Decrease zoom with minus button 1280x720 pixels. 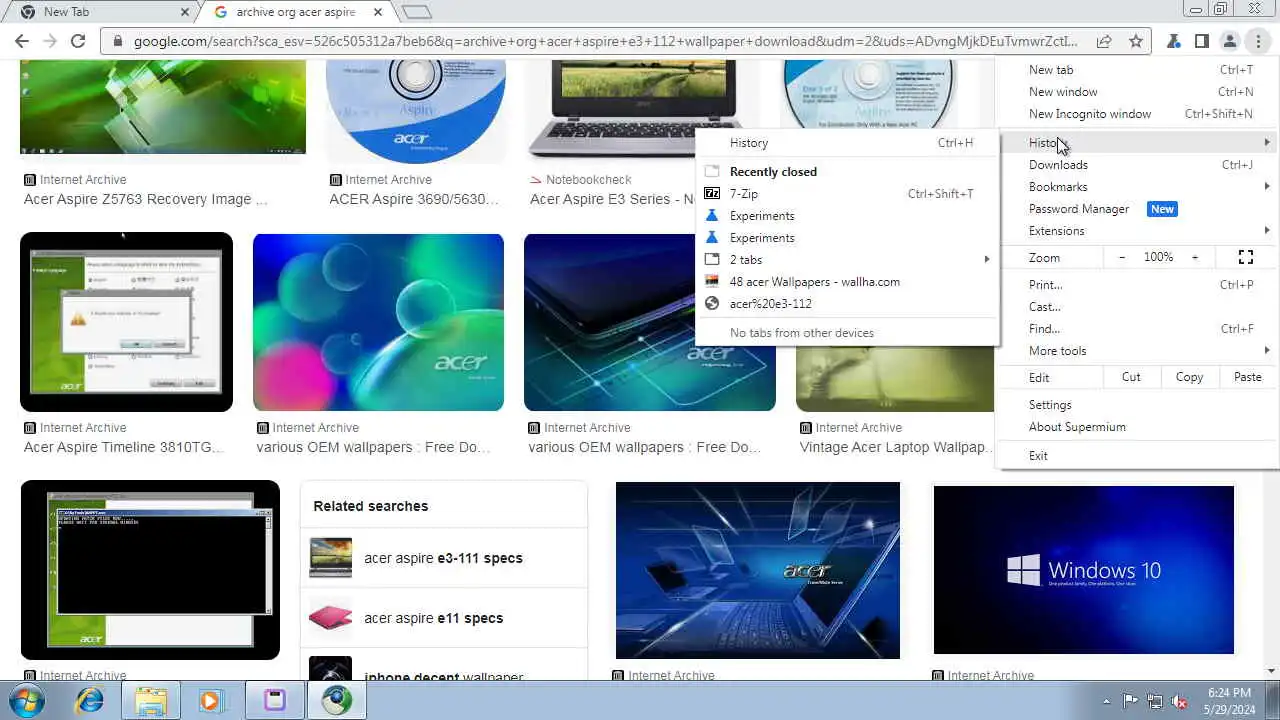pos(1122,257)
